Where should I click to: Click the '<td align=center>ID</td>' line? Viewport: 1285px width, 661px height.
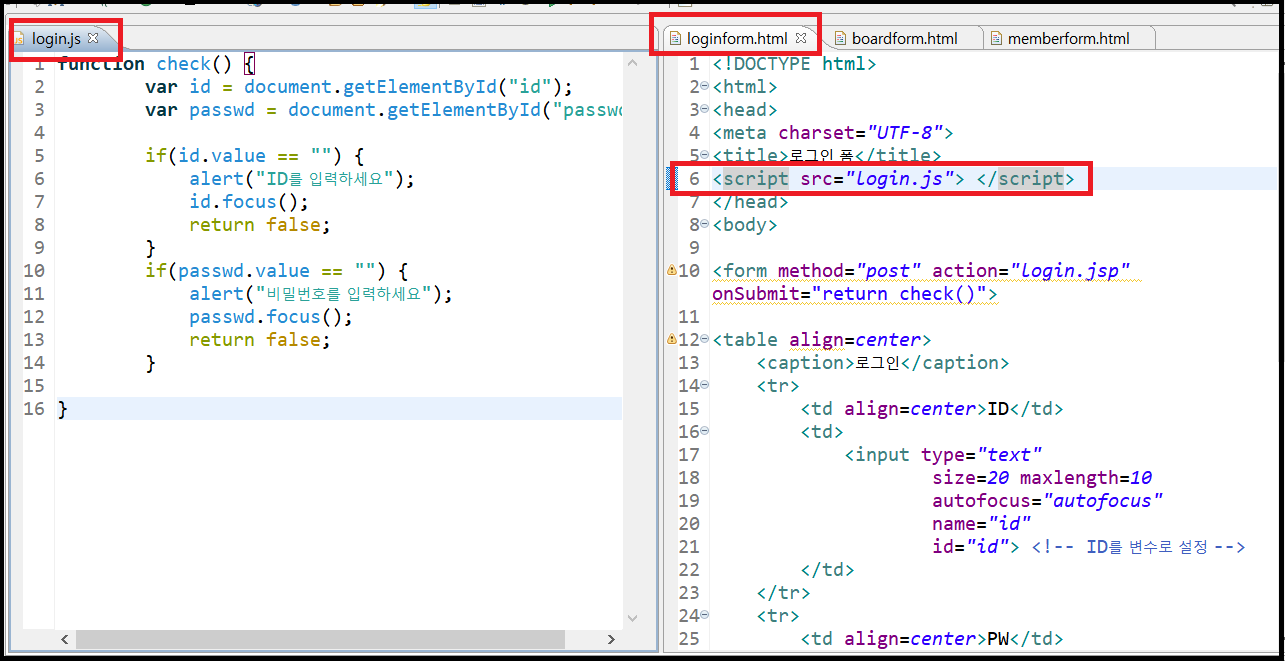tap(931, 409)
